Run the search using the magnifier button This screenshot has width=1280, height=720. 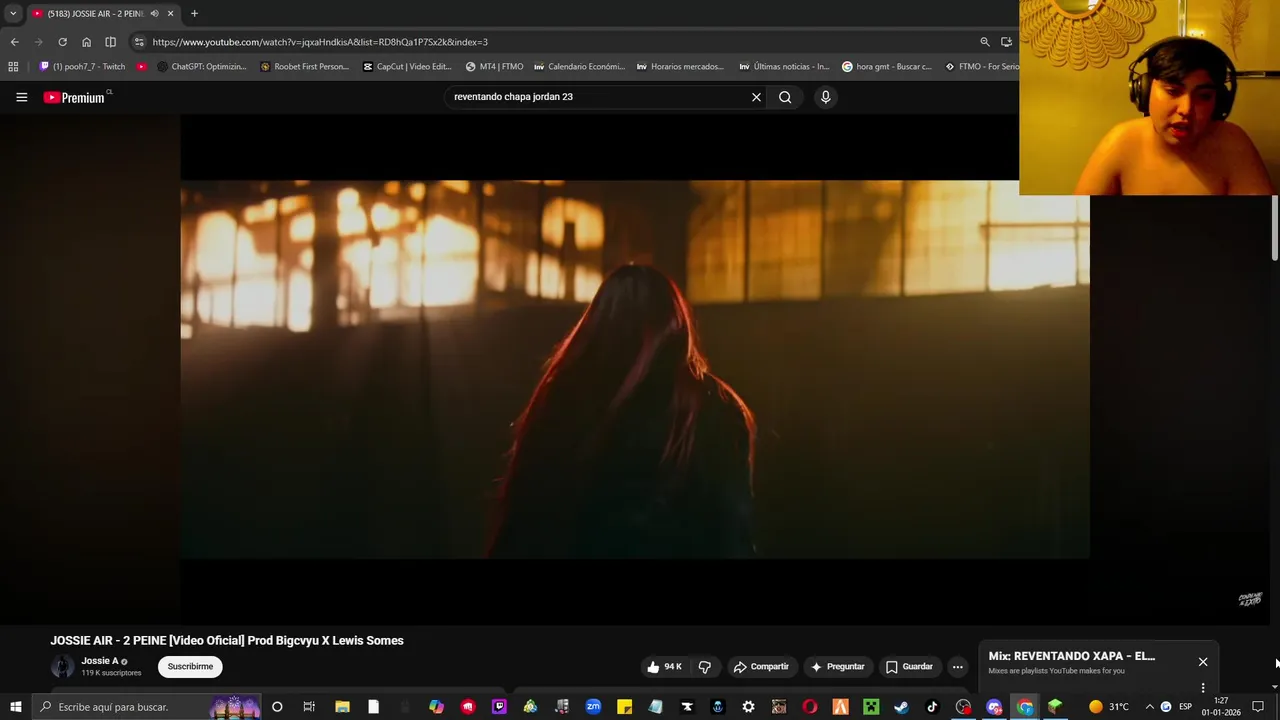[785, 97]
